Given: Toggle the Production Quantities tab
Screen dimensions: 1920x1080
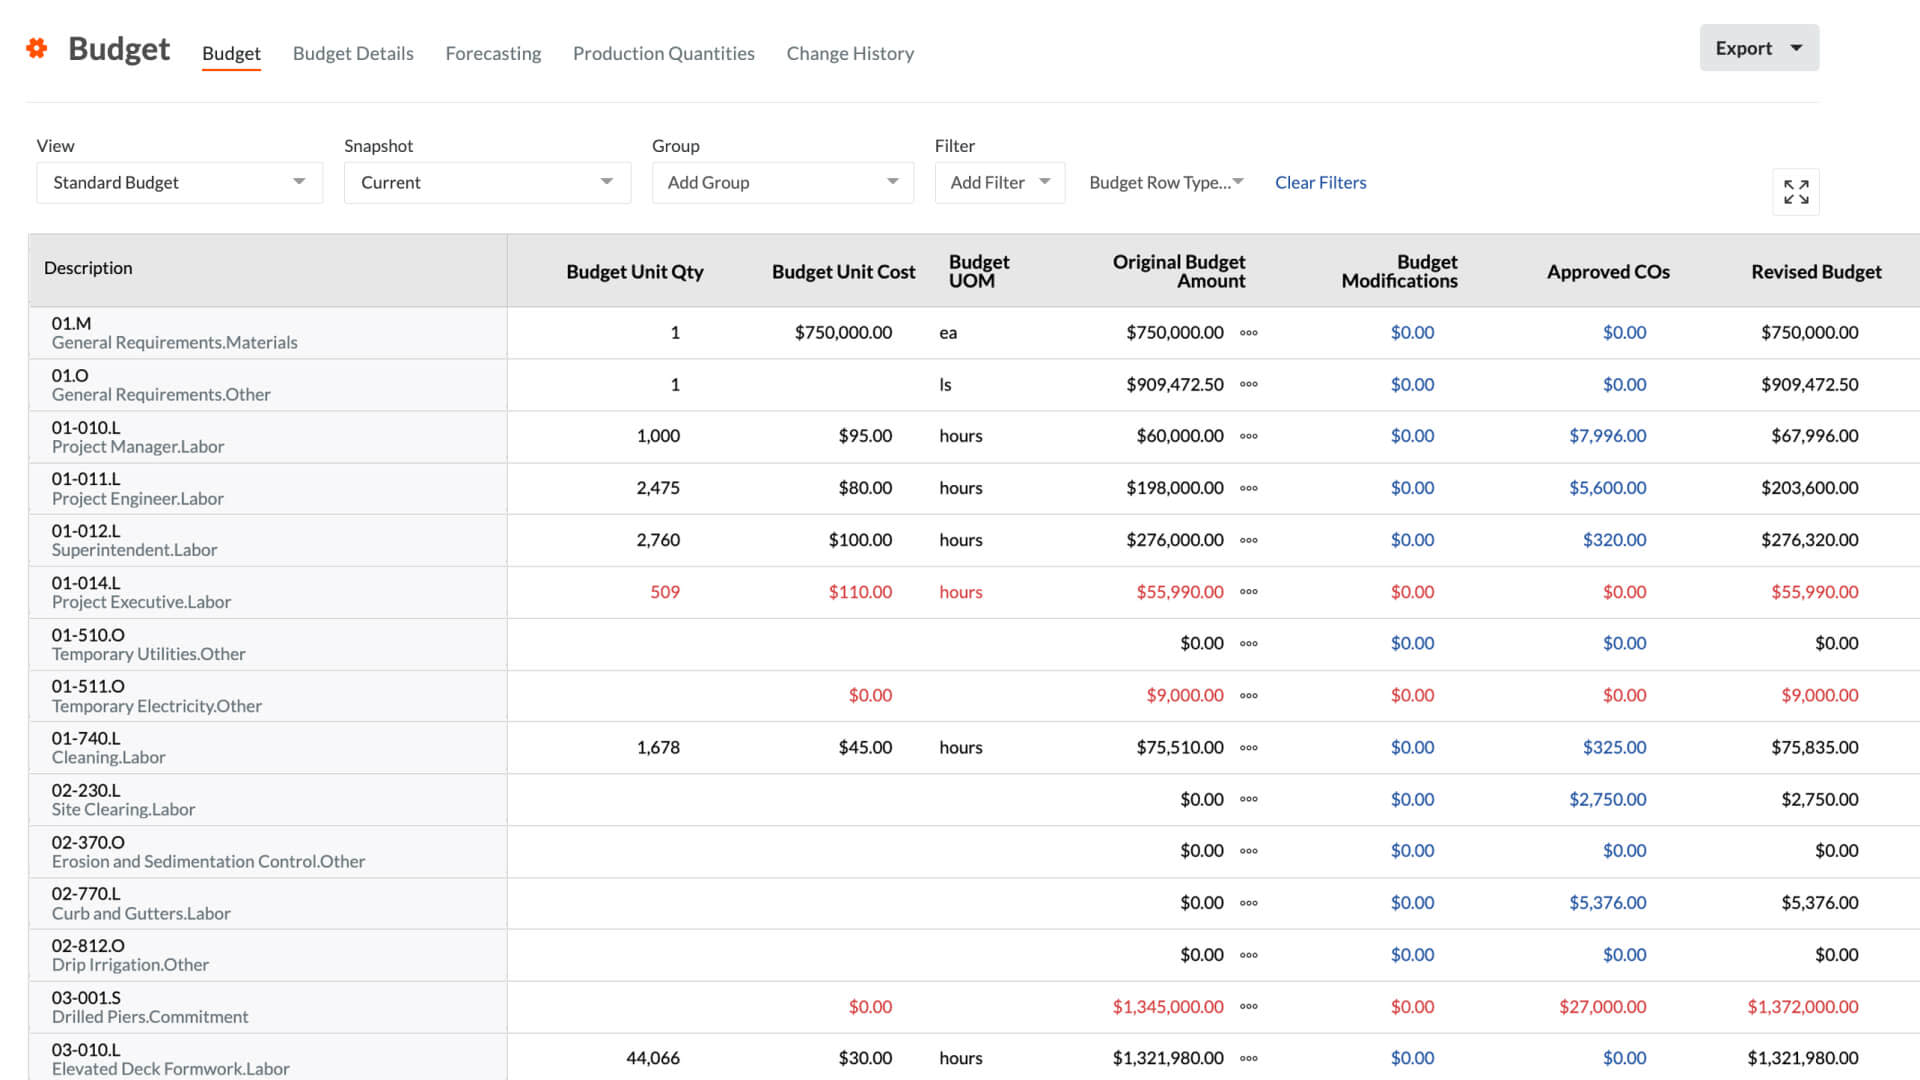Looking at the screenshot, I should point(665,53).
